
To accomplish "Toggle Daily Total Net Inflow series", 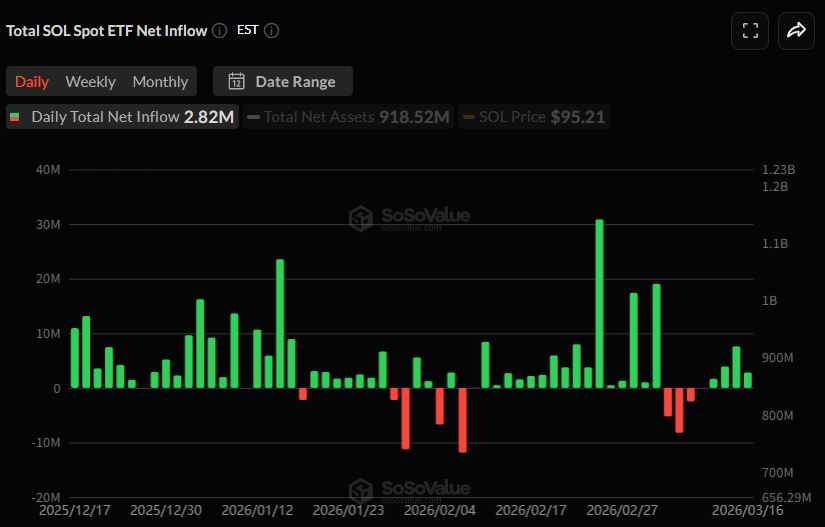I will (122, 117).
